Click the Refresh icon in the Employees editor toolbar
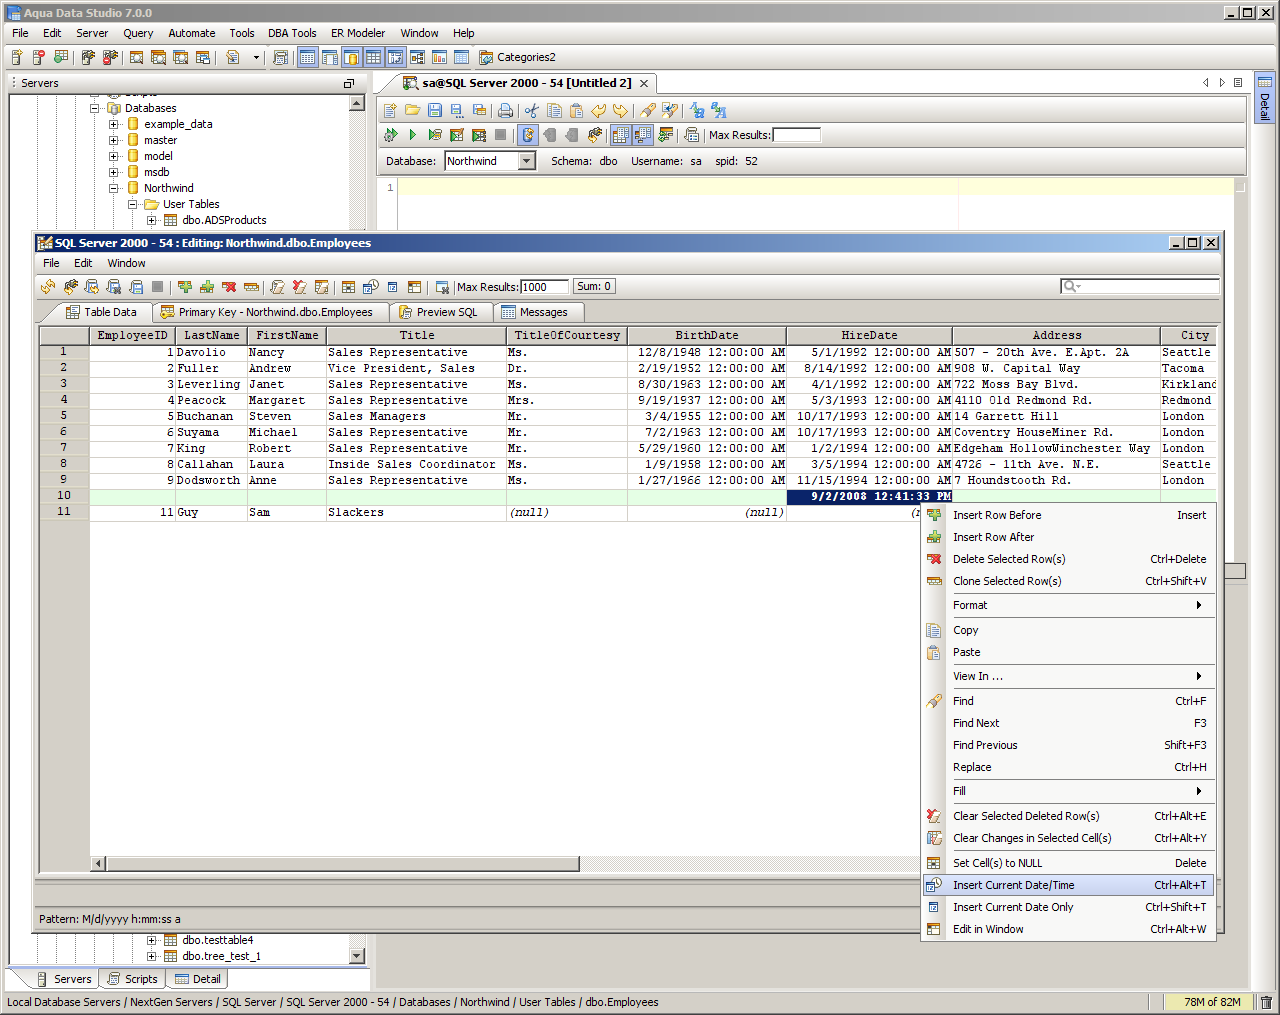 point(48,287)
